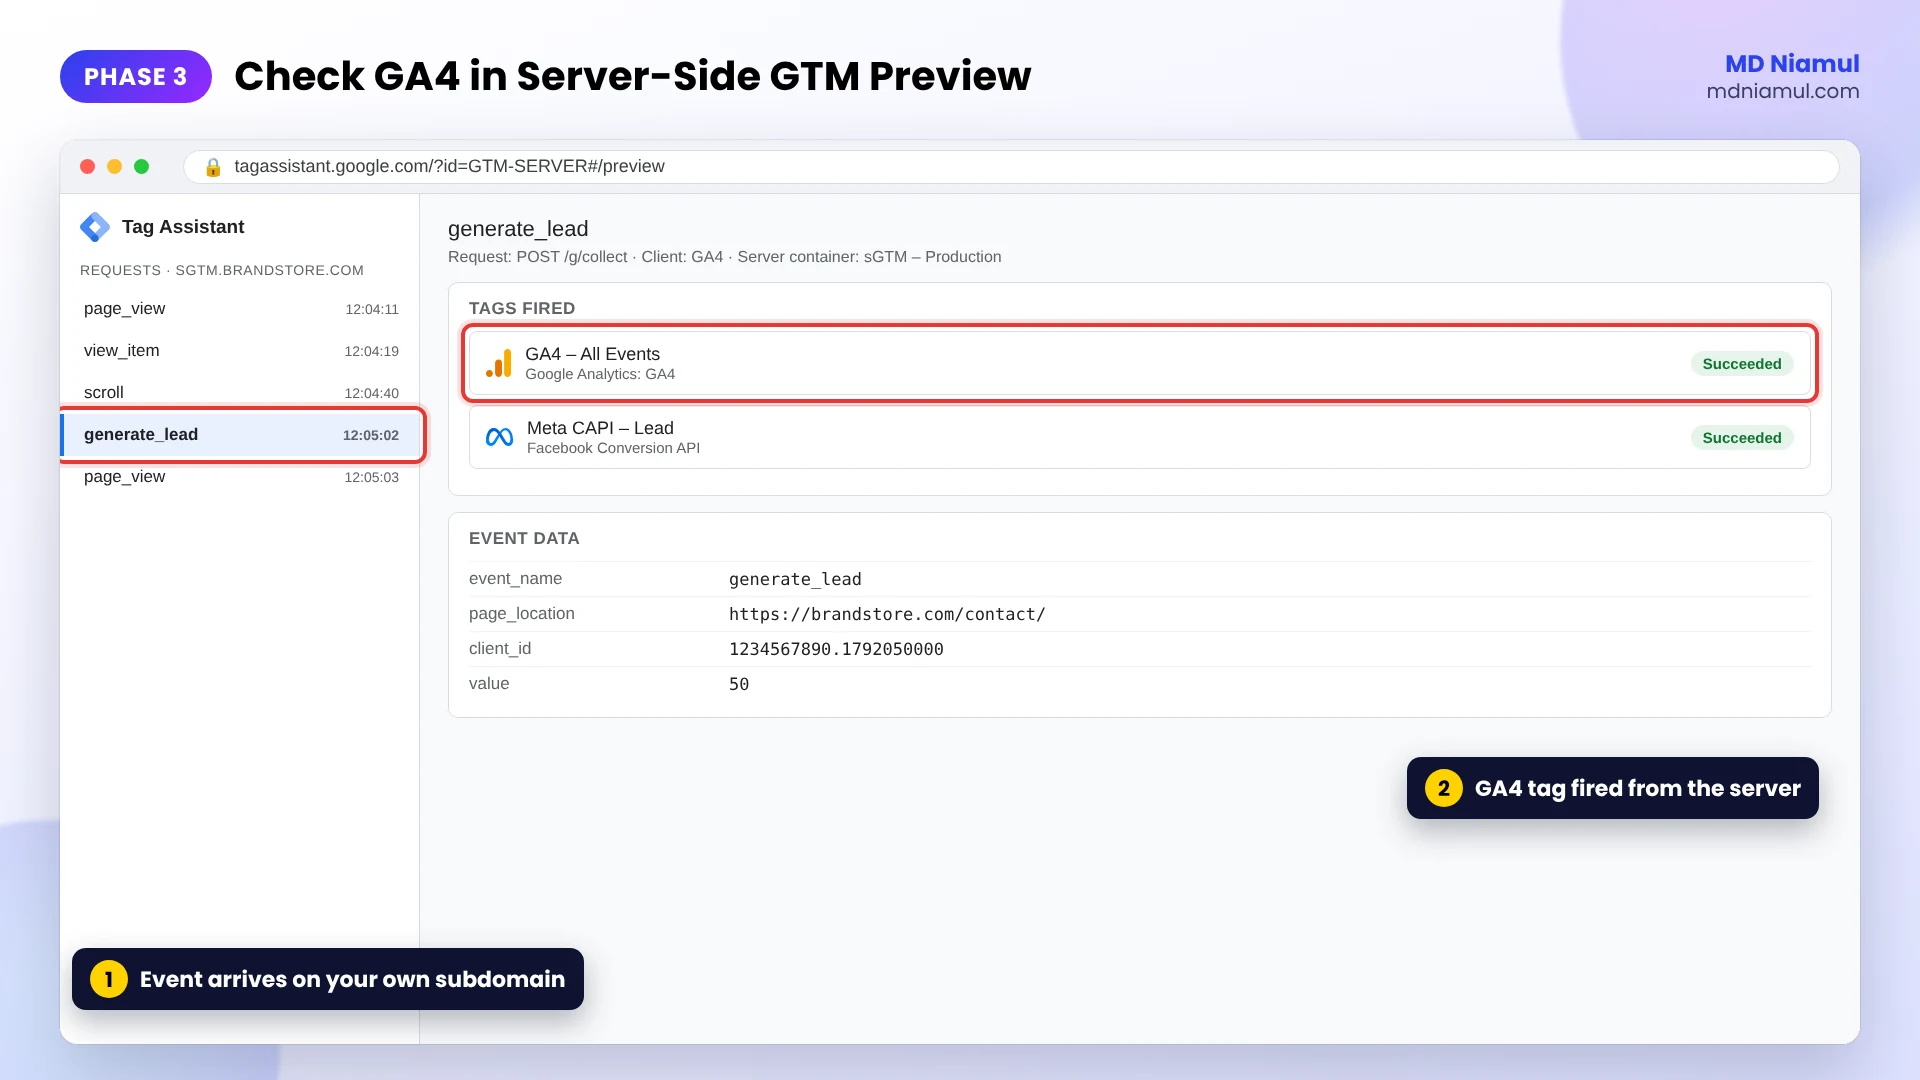Open the Meta CAPI – Lead tag
Viewport: 1920px width, 1080px height.
(x=1139, y=437)
